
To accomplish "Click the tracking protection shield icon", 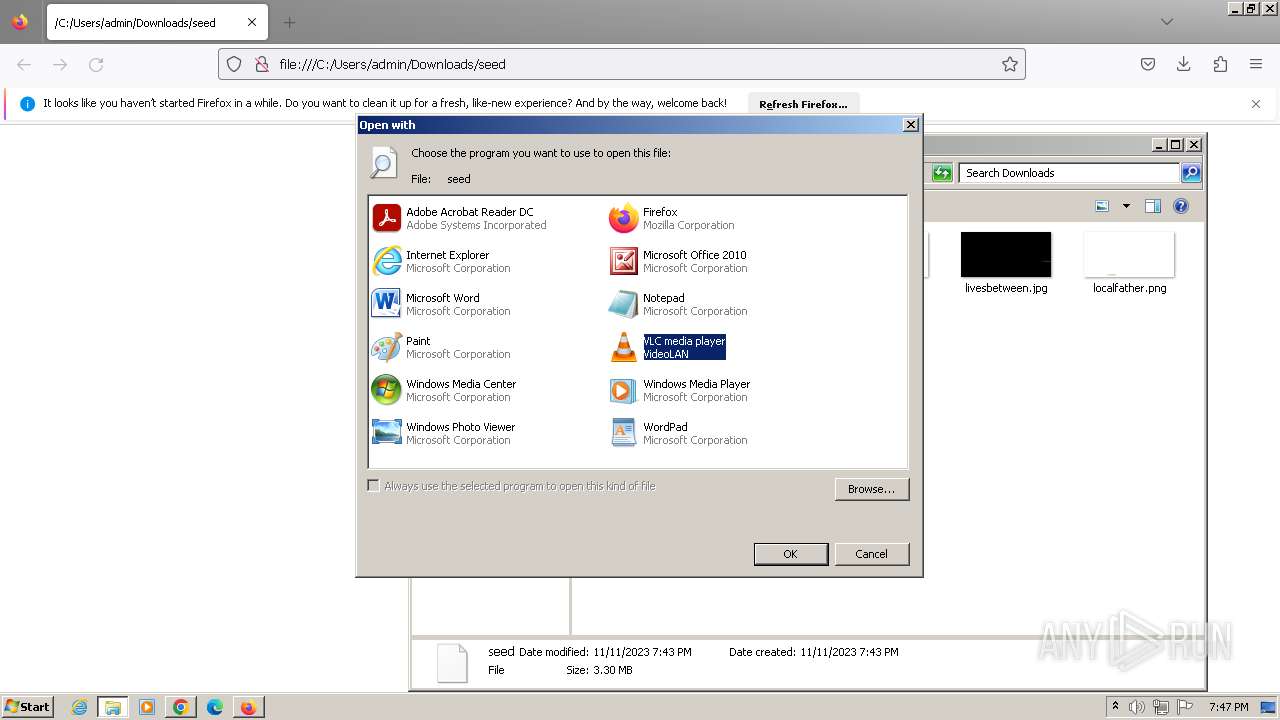I will pyautogui.click(x=234, y=64).
